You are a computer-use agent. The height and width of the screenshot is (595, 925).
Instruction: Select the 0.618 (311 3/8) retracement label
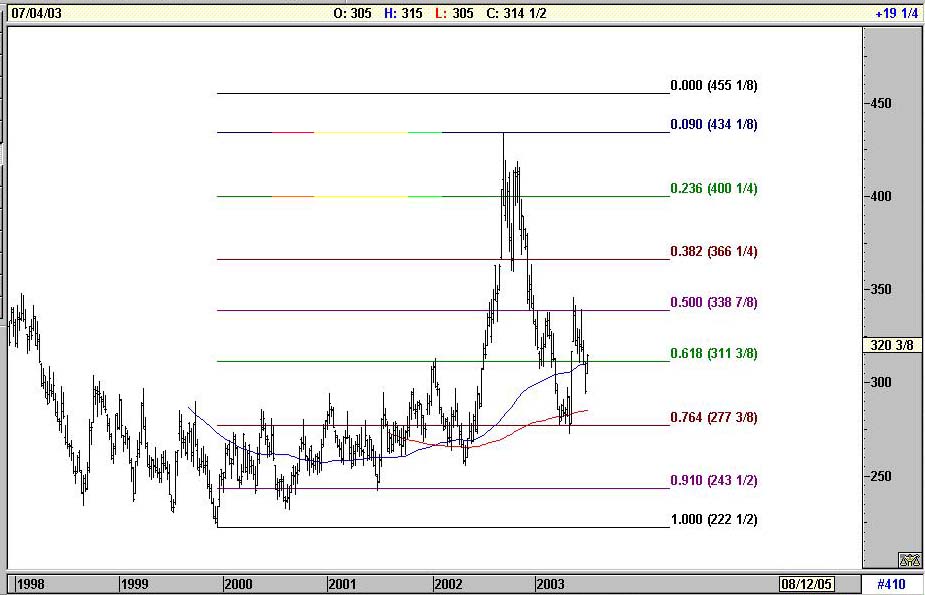[x=714, y=353]
